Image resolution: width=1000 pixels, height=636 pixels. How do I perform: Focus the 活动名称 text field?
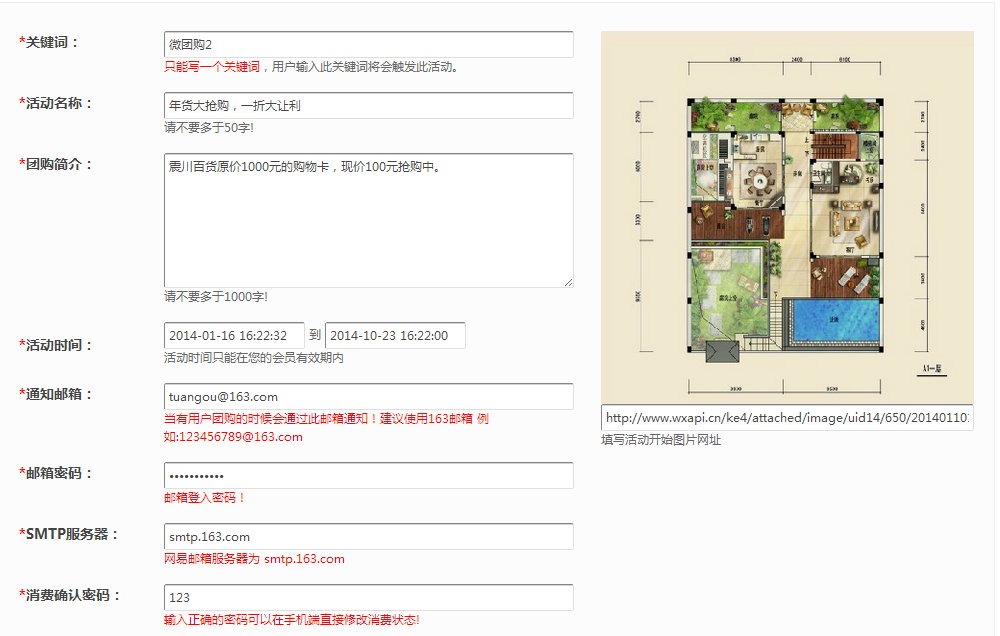368,106
